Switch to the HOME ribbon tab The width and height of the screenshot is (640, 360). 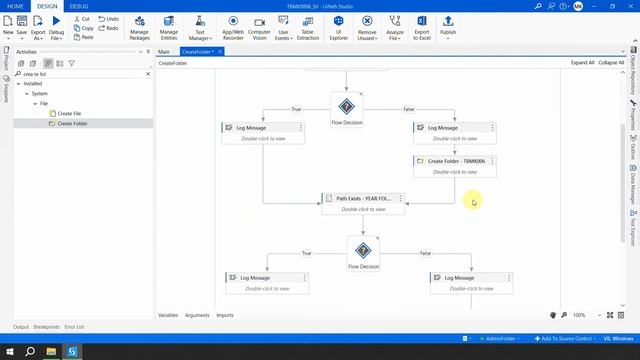coord(15,6)
